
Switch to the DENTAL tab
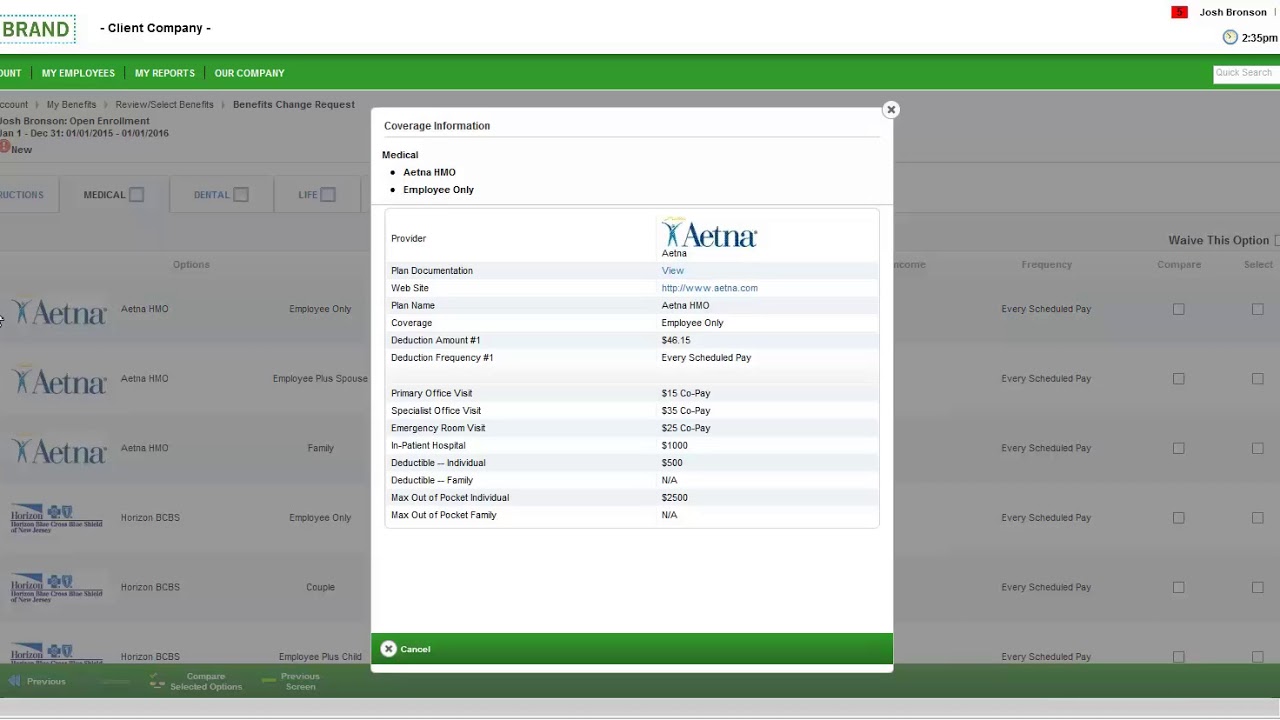[x=221, y=195]
